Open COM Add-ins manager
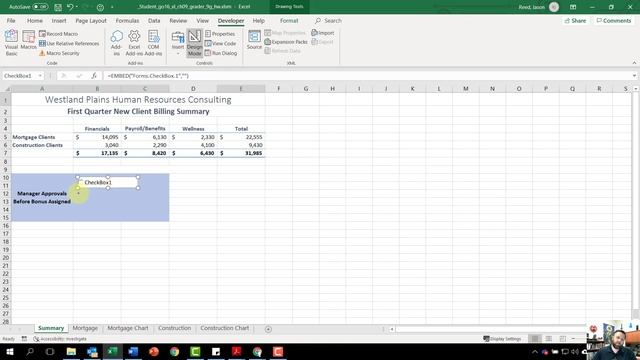The image size is (640, 360). click(153, 42)
